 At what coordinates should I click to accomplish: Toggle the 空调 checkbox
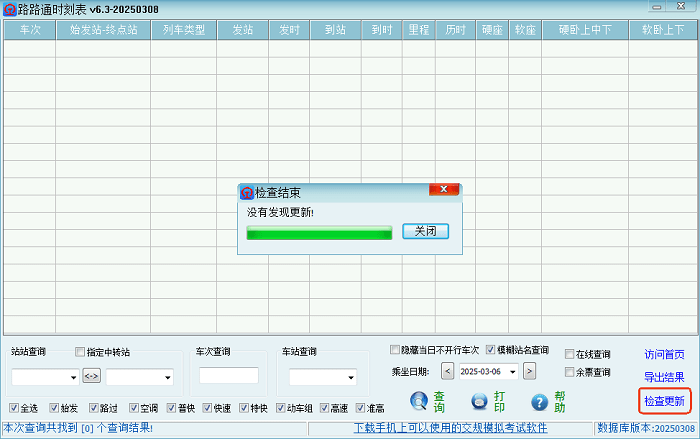coord(134,408)
